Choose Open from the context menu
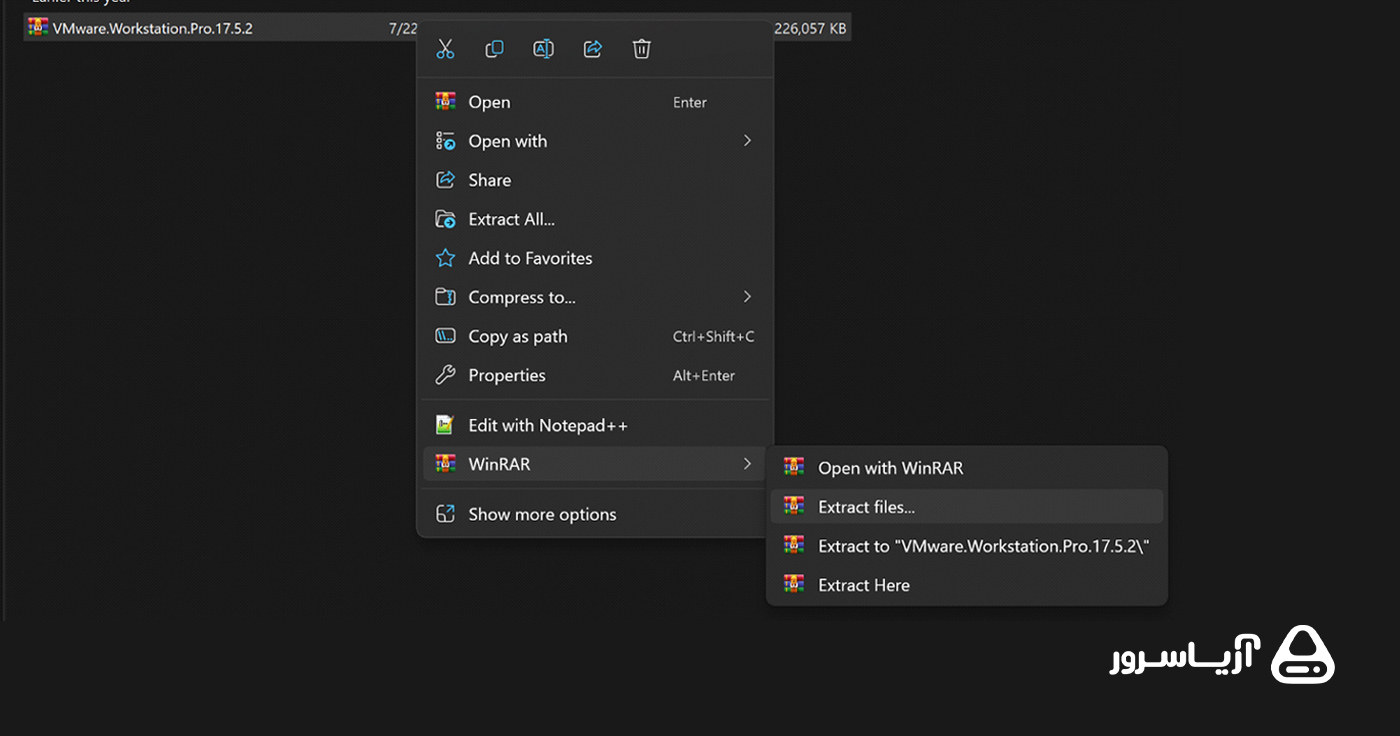This screenshot has height=736, width=1400. [597, 102]
